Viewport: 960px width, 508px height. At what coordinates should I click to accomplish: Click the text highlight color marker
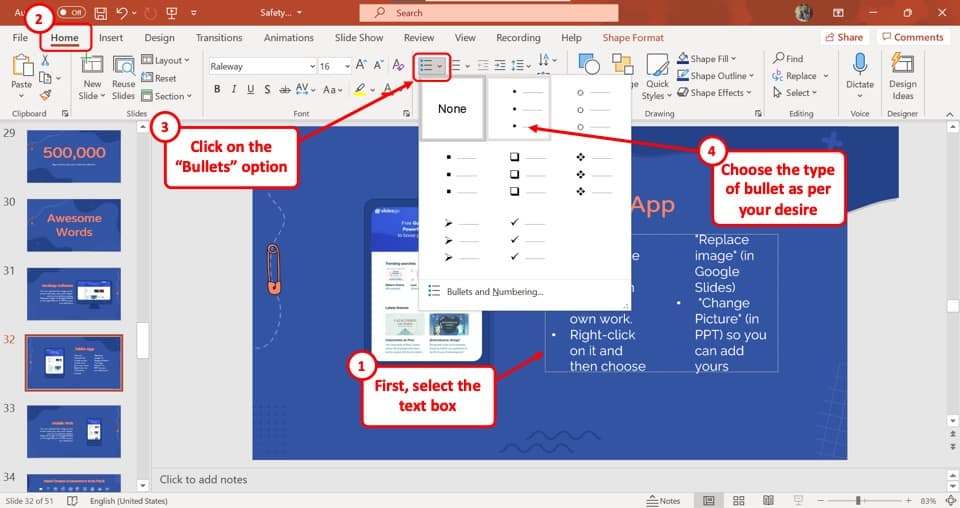(x=360, y=89)
